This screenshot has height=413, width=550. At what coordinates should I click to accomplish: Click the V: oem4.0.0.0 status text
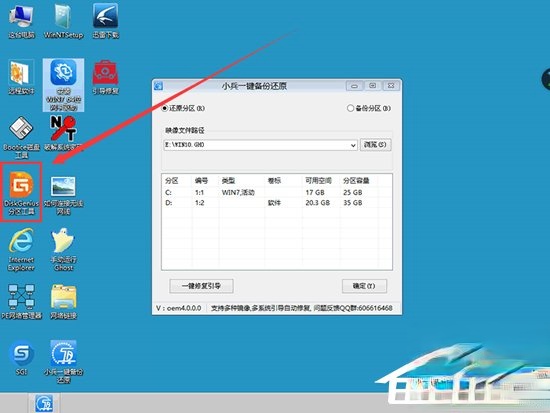pyautogui.click(x=179, y=308)
